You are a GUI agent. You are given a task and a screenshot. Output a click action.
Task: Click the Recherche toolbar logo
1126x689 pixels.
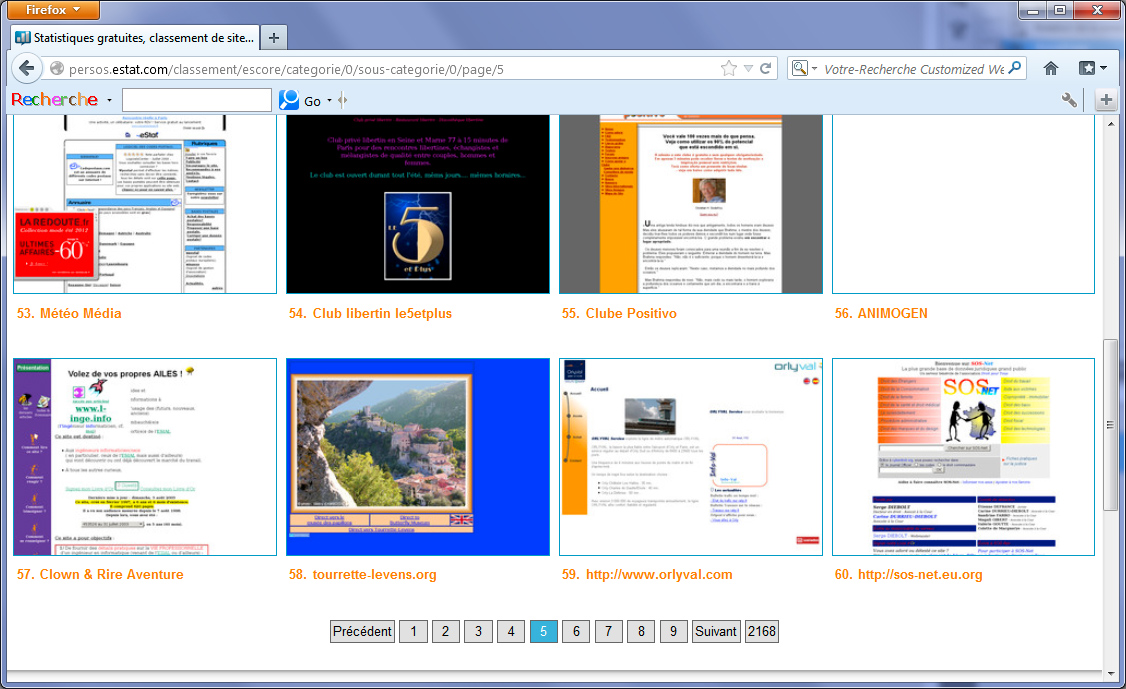pyautogui.click(x=55, y=100)
